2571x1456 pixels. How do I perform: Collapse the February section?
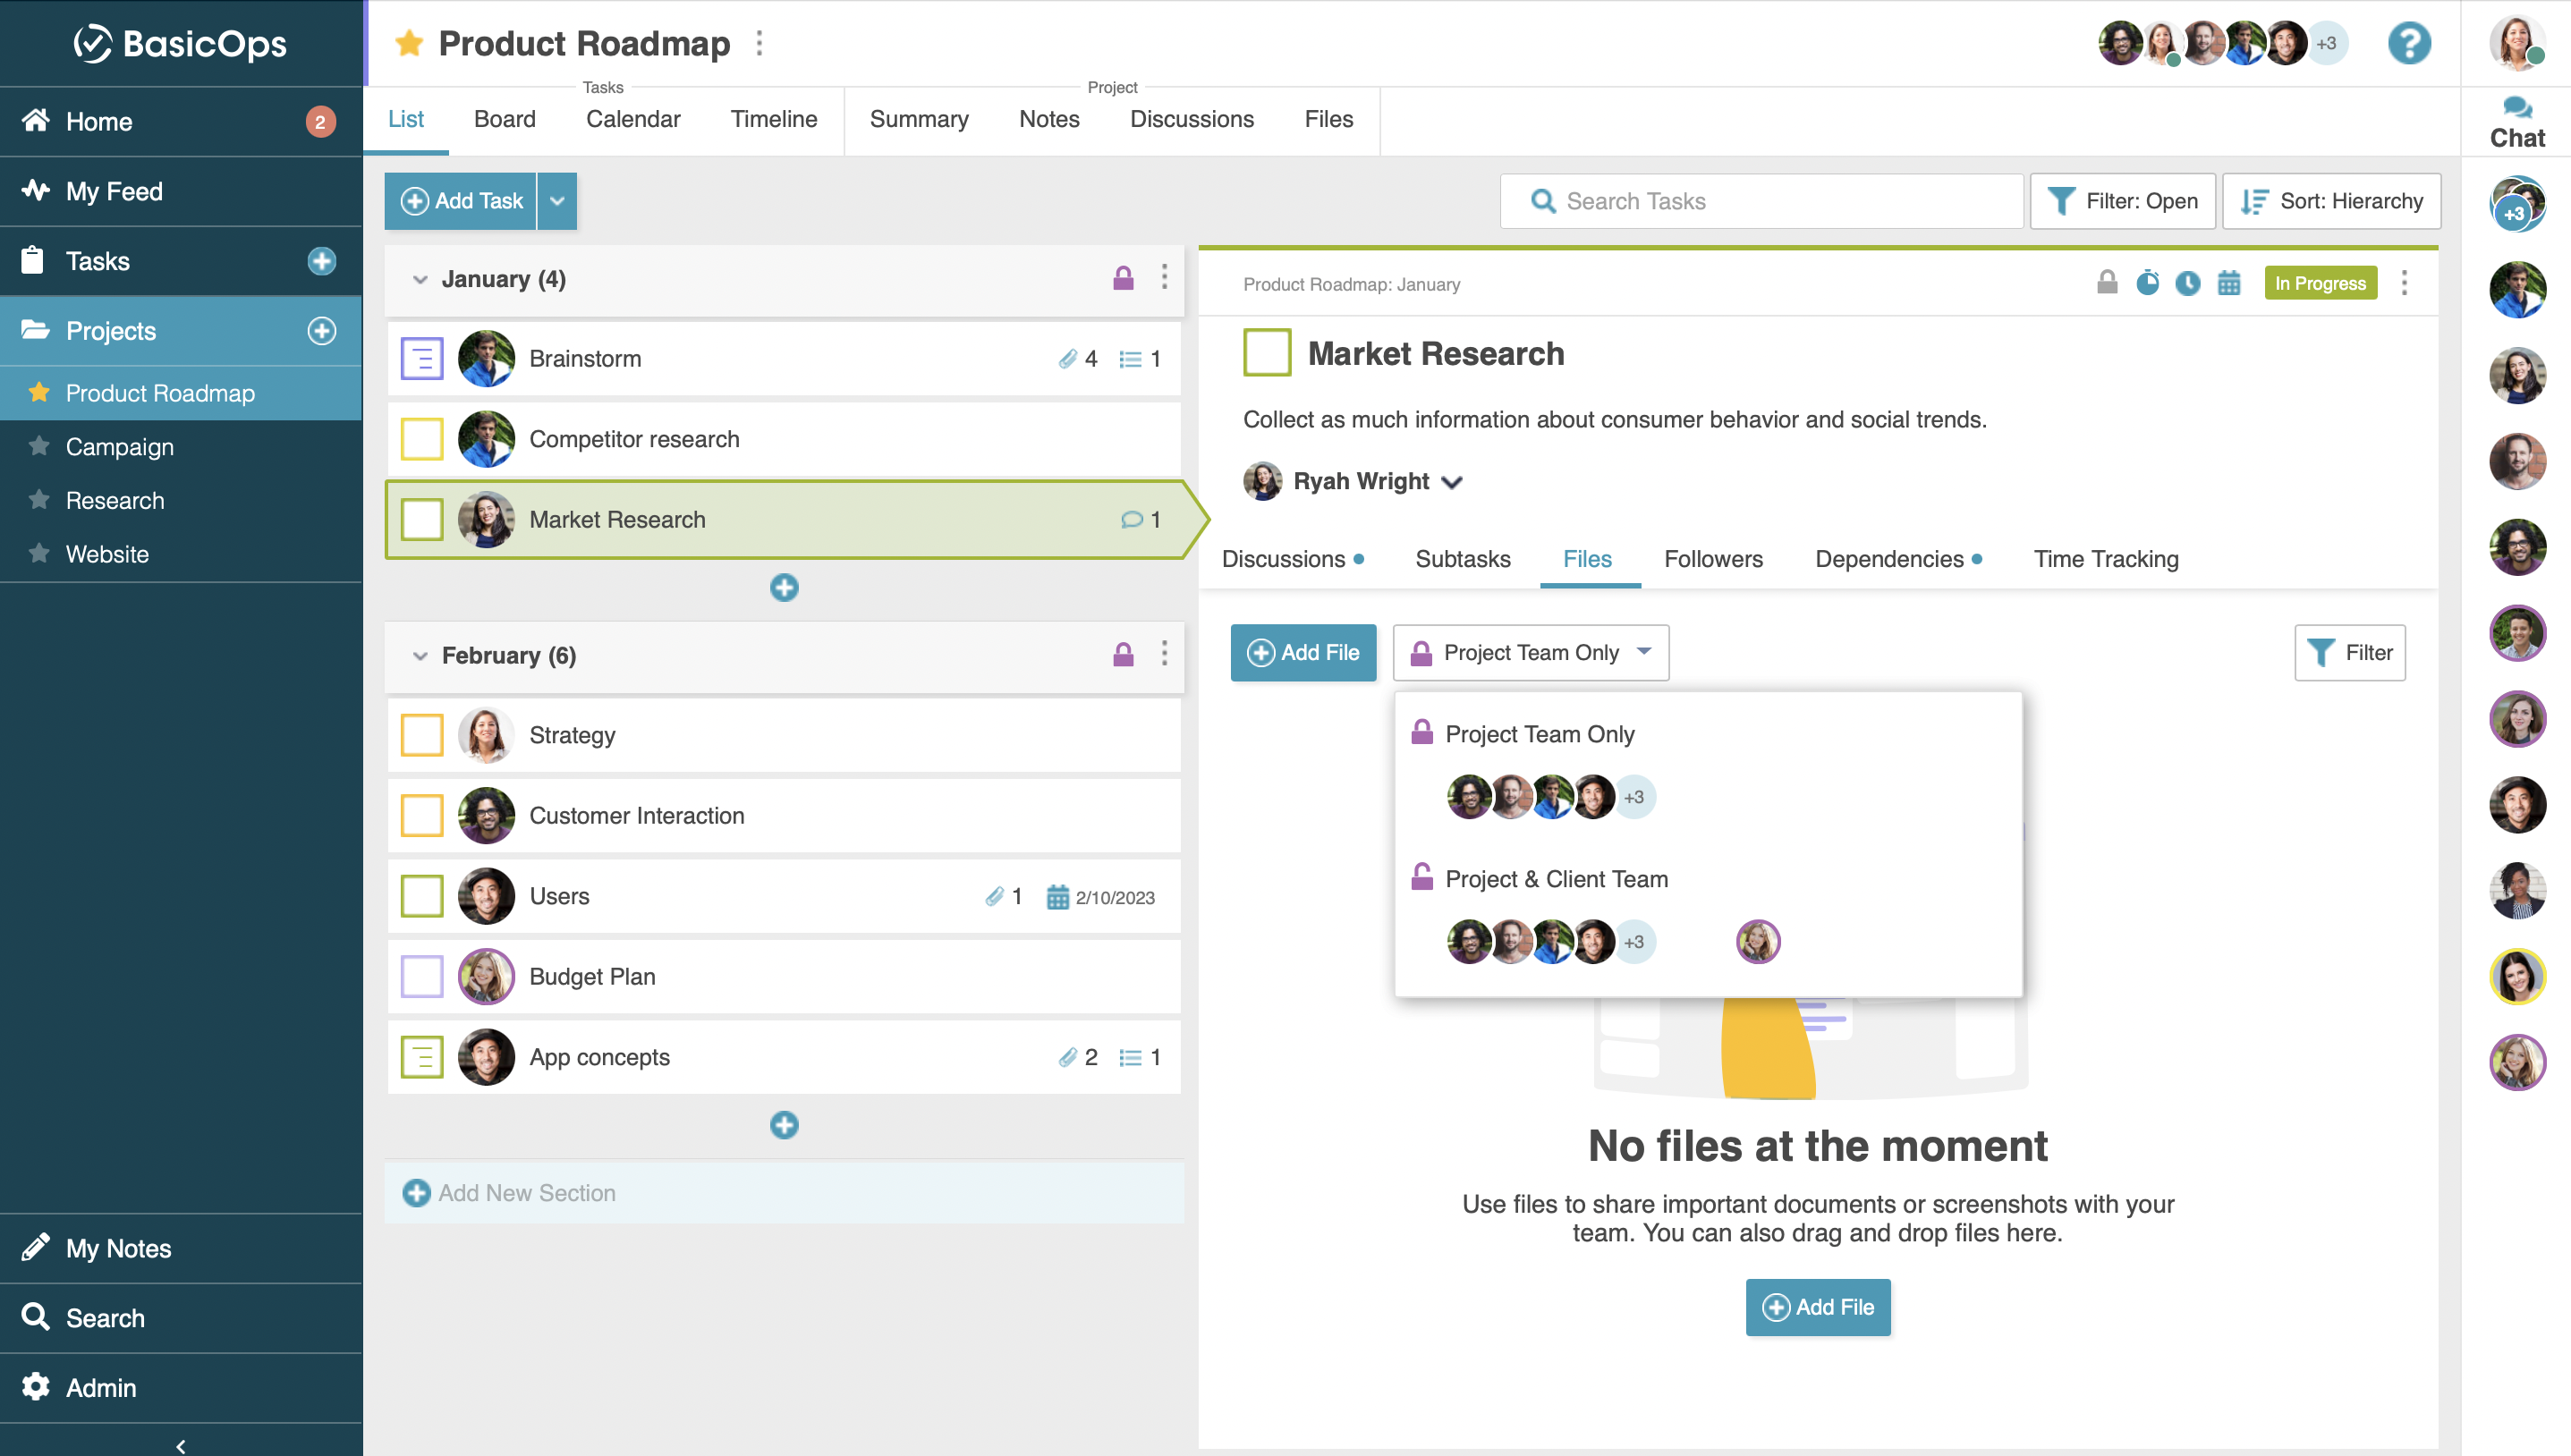tap(420, 656)
